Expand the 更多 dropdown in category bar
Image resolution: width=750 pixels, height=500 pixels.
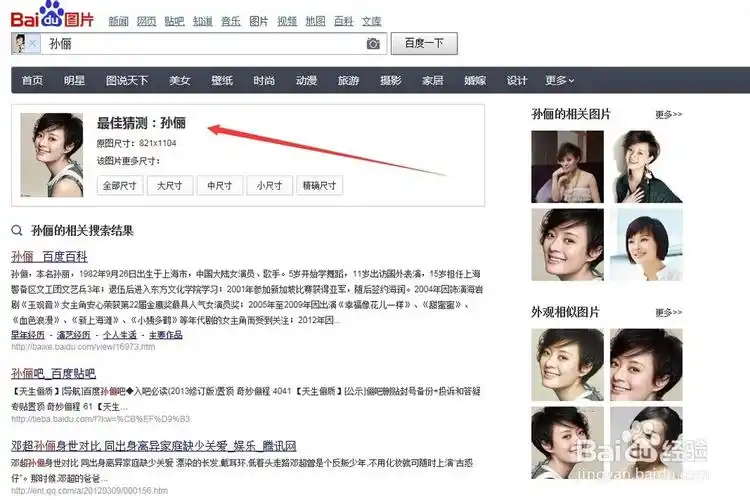pyautogui.click(x=560, y=80)
